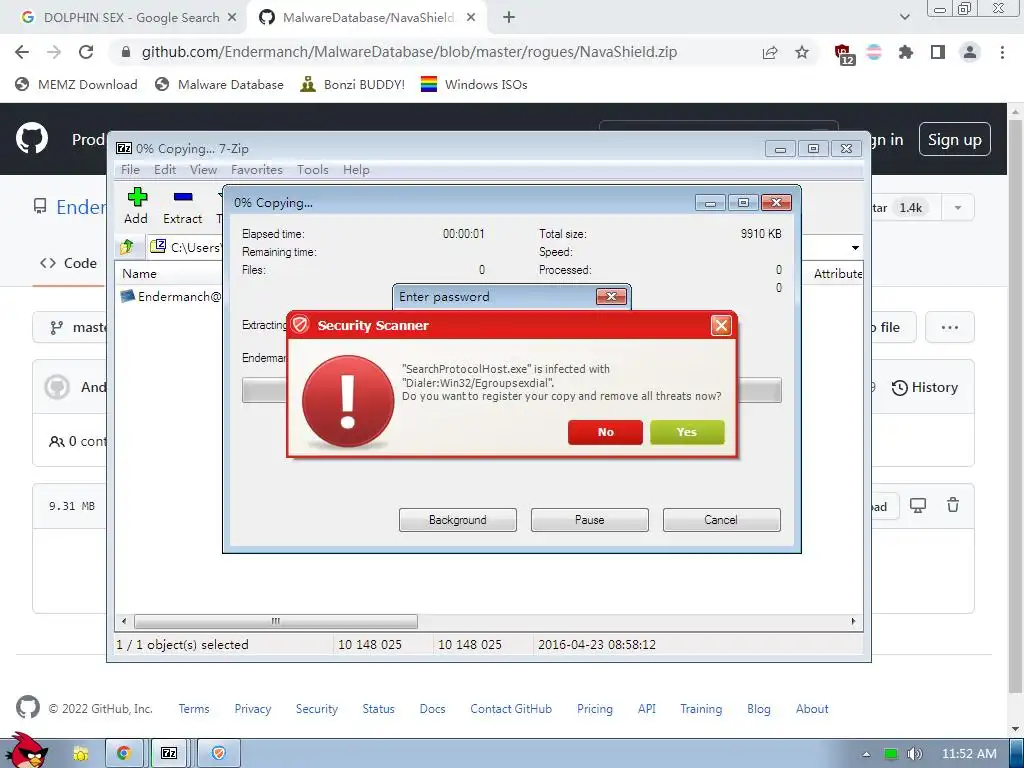Screen dimensions: 1024x768
Task: Open the file History link
Action: [925, 387]
